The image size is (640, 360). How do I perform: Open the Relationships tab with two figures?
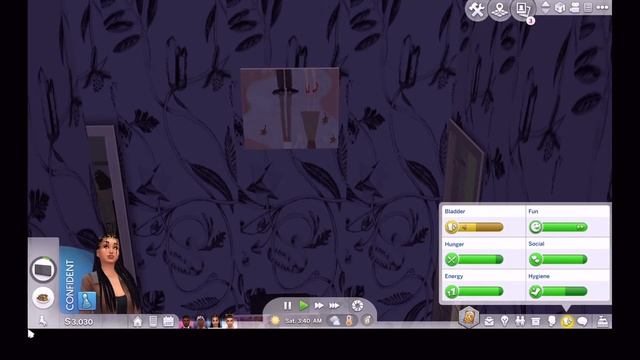520,322
